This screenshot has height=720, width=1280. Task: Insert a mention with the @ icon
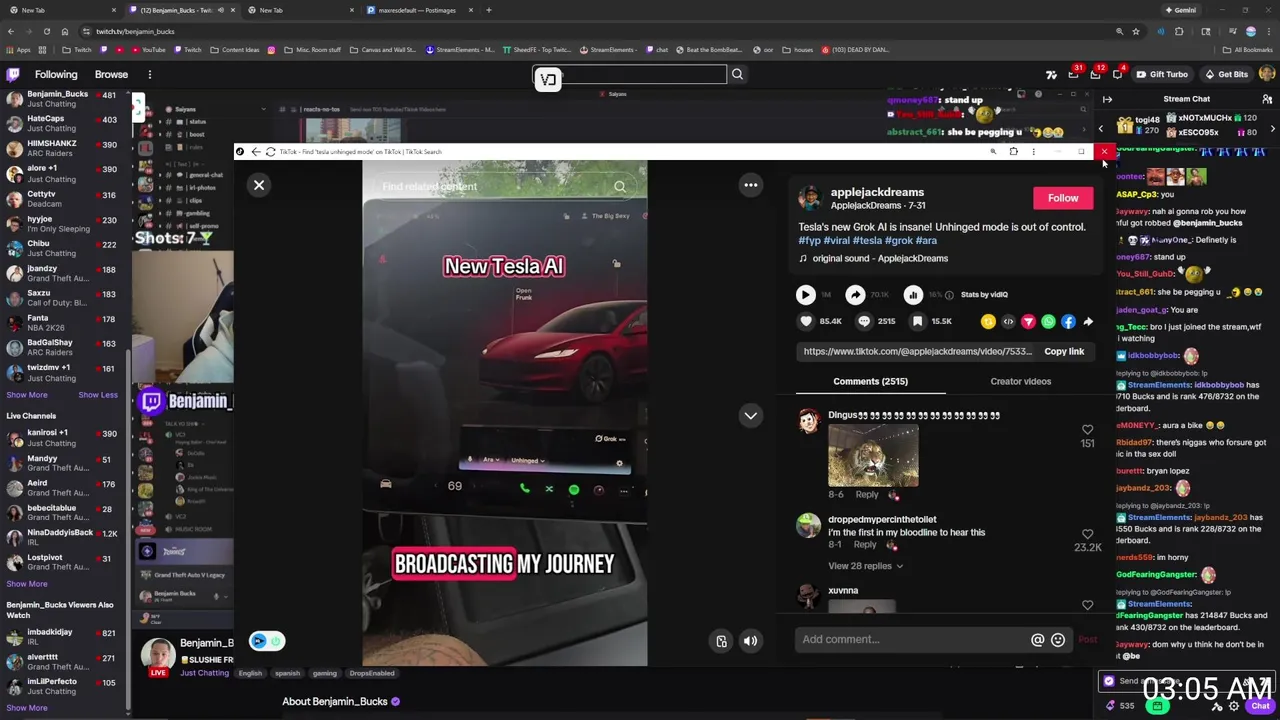[1037, 640]
